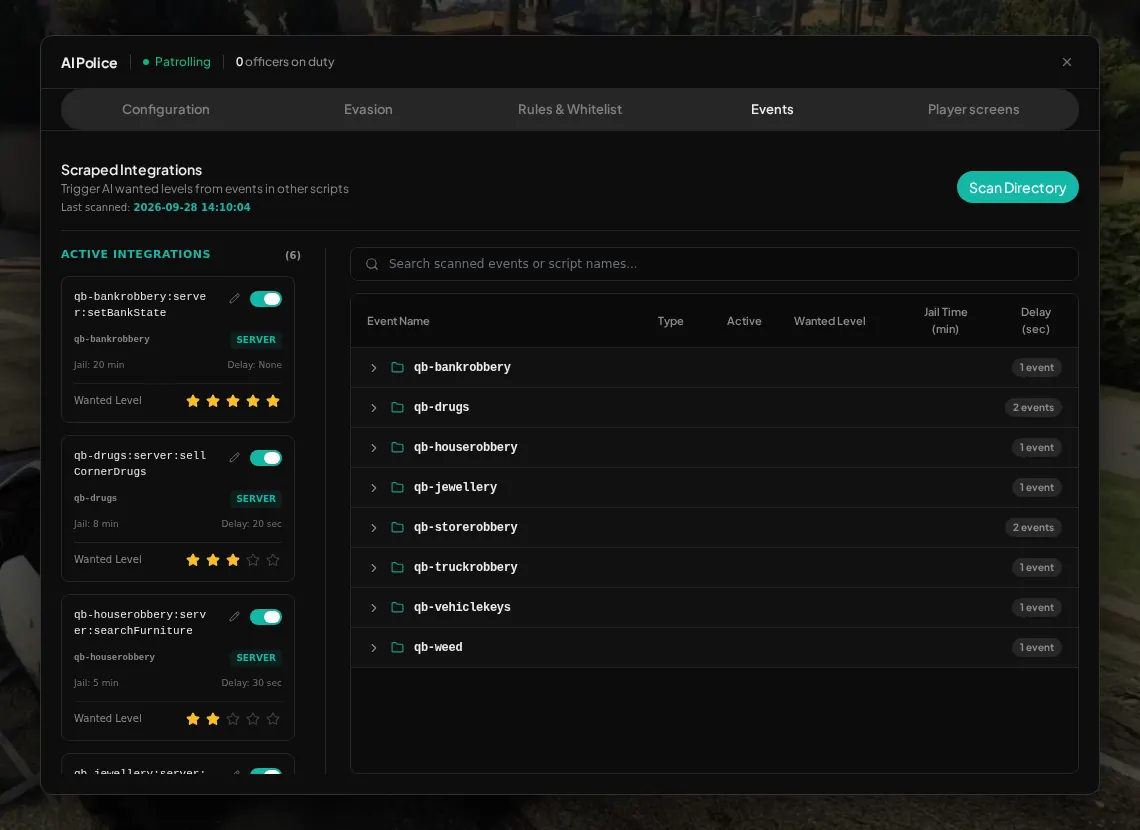This screenshot has height=830, width=1140.
Task: Set qb-bankrobbery wanted level to three stars
Action: [x=233, y=400]
